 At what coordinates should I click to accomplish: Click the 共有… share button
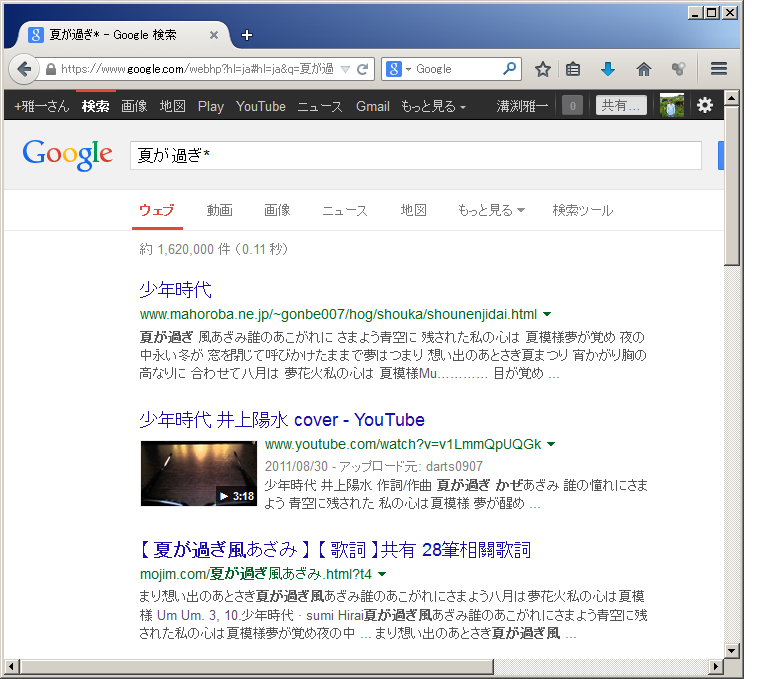click(621, 105)
